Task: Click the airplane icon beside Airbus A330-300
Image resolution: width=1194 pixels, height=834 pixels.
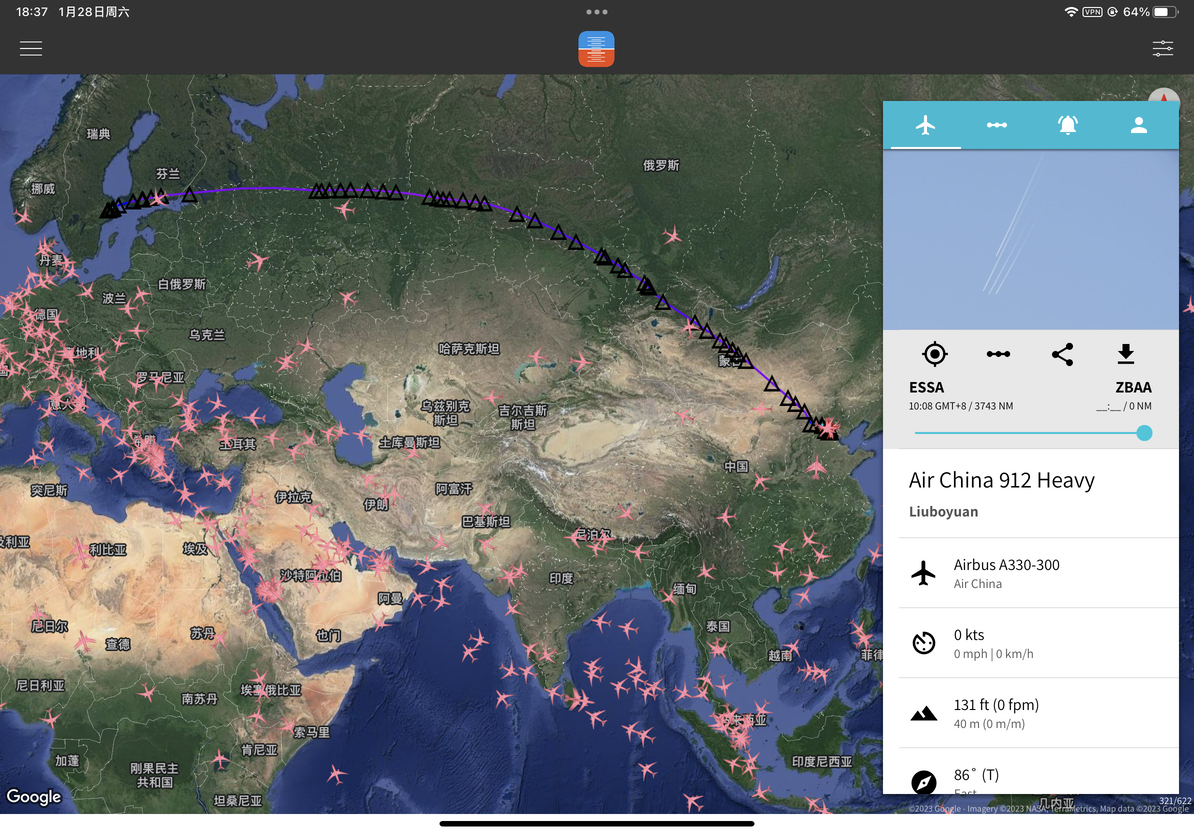Action: coord(924,573)
